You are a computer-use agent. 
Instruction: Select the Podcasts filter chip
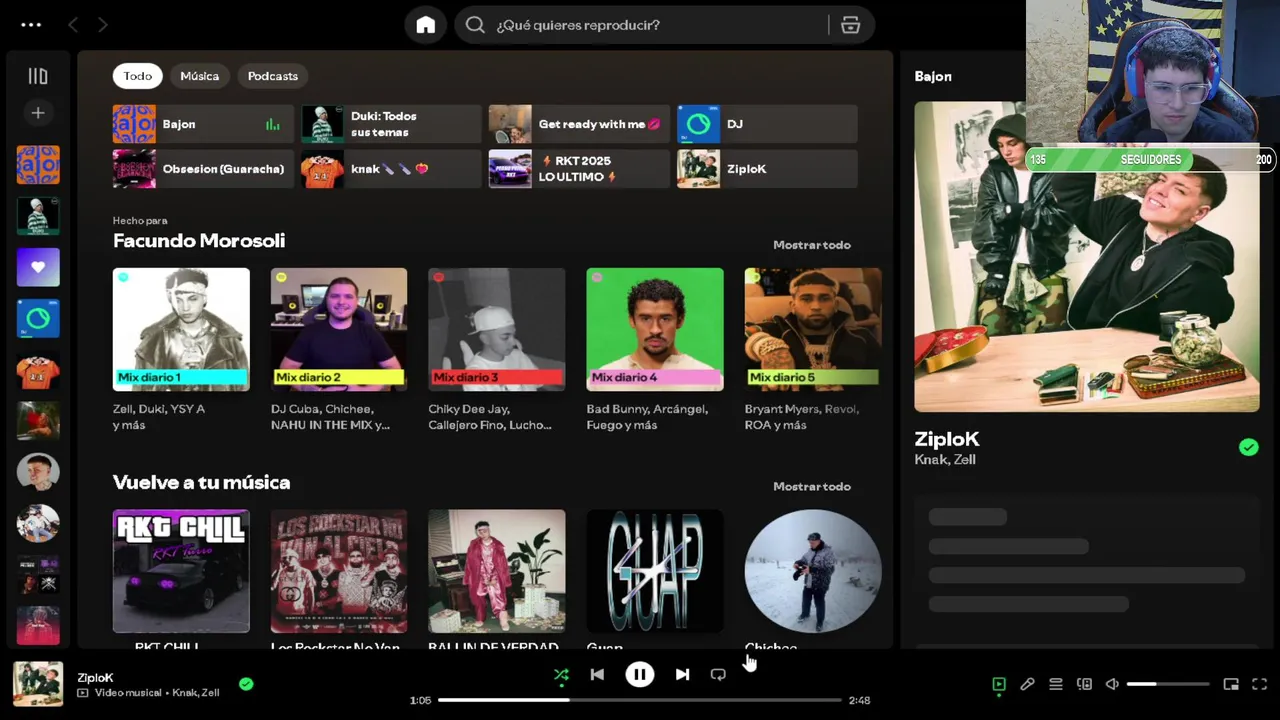pos(273,76)
